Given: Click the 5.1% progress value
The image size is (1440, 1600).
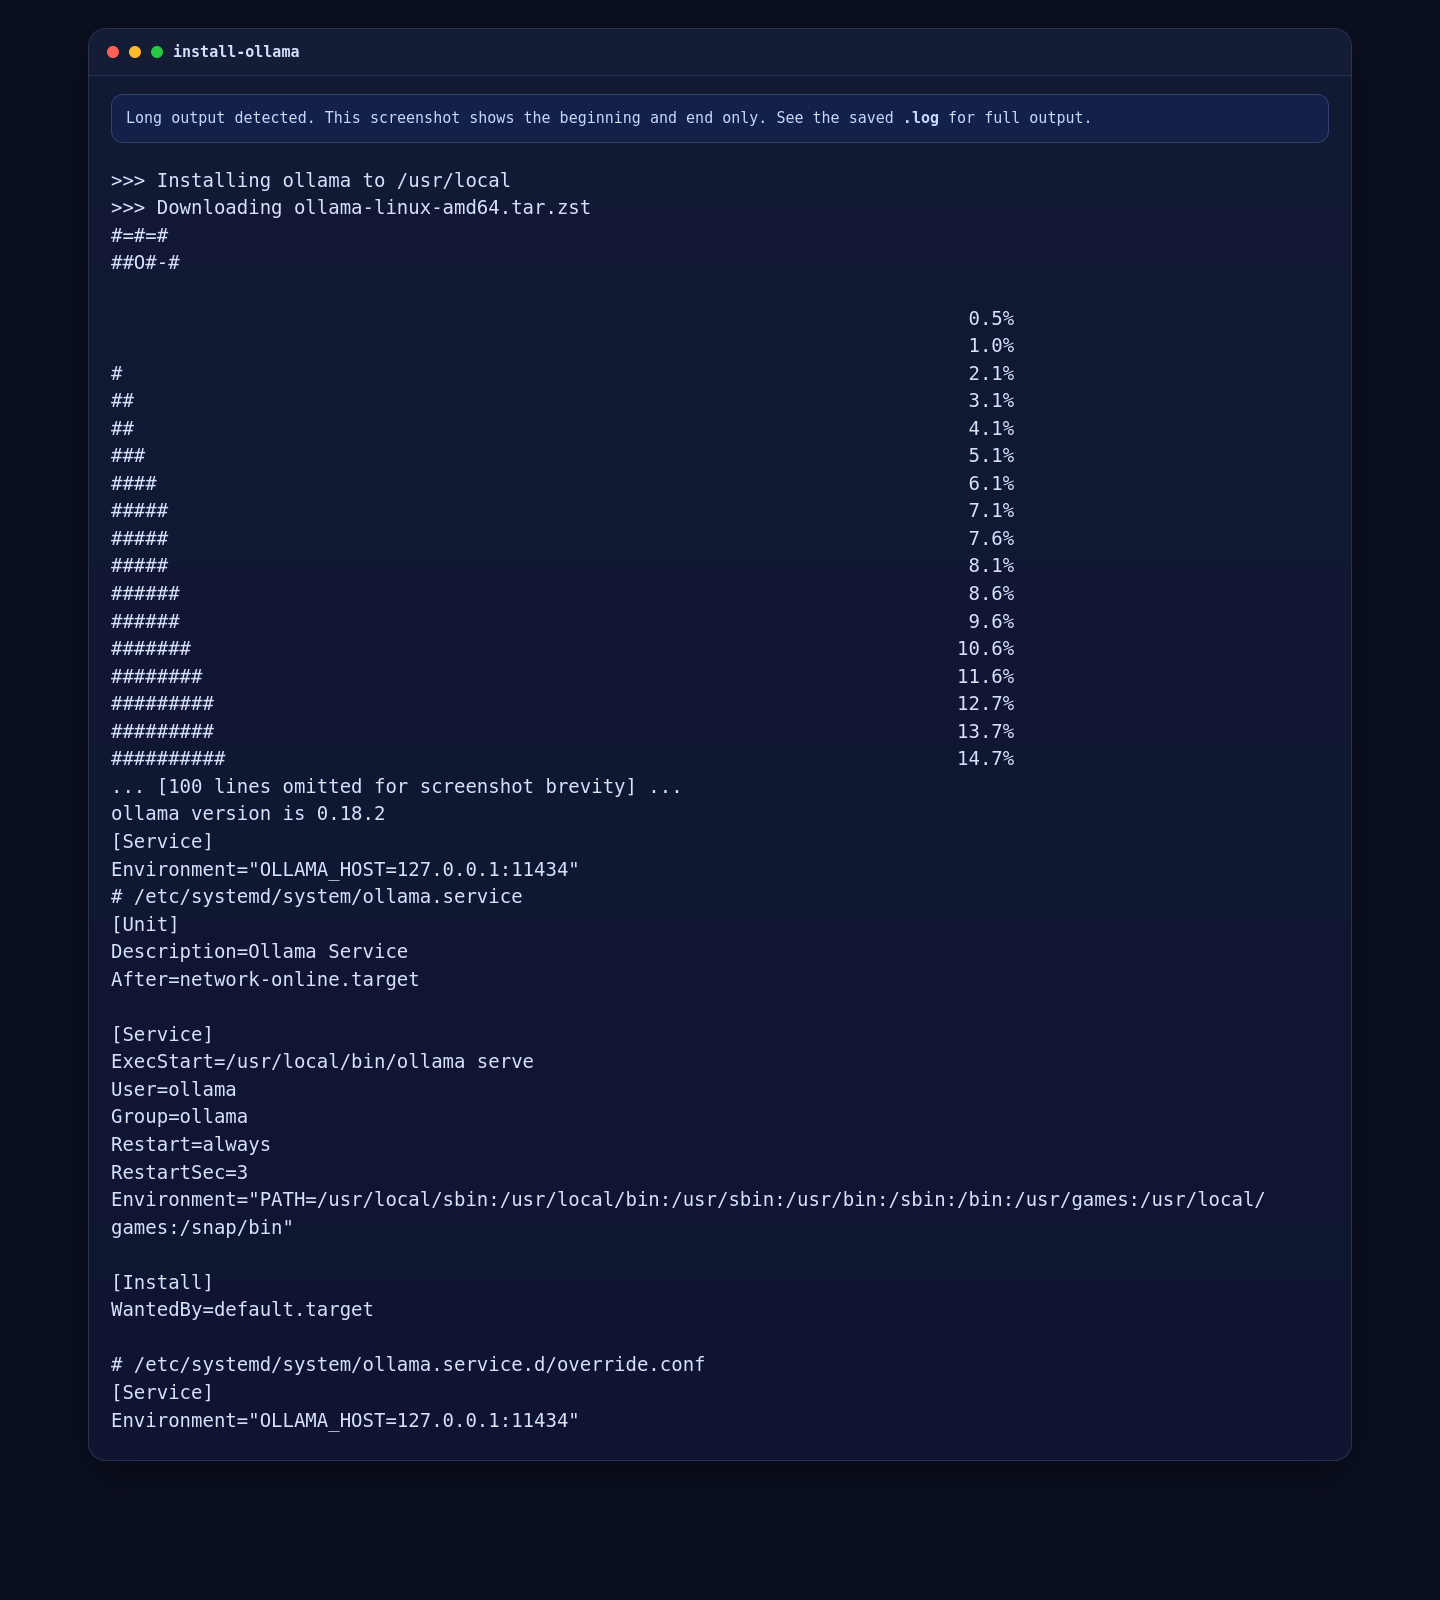Looking at the screenshot, I should [x=991, y=456].
